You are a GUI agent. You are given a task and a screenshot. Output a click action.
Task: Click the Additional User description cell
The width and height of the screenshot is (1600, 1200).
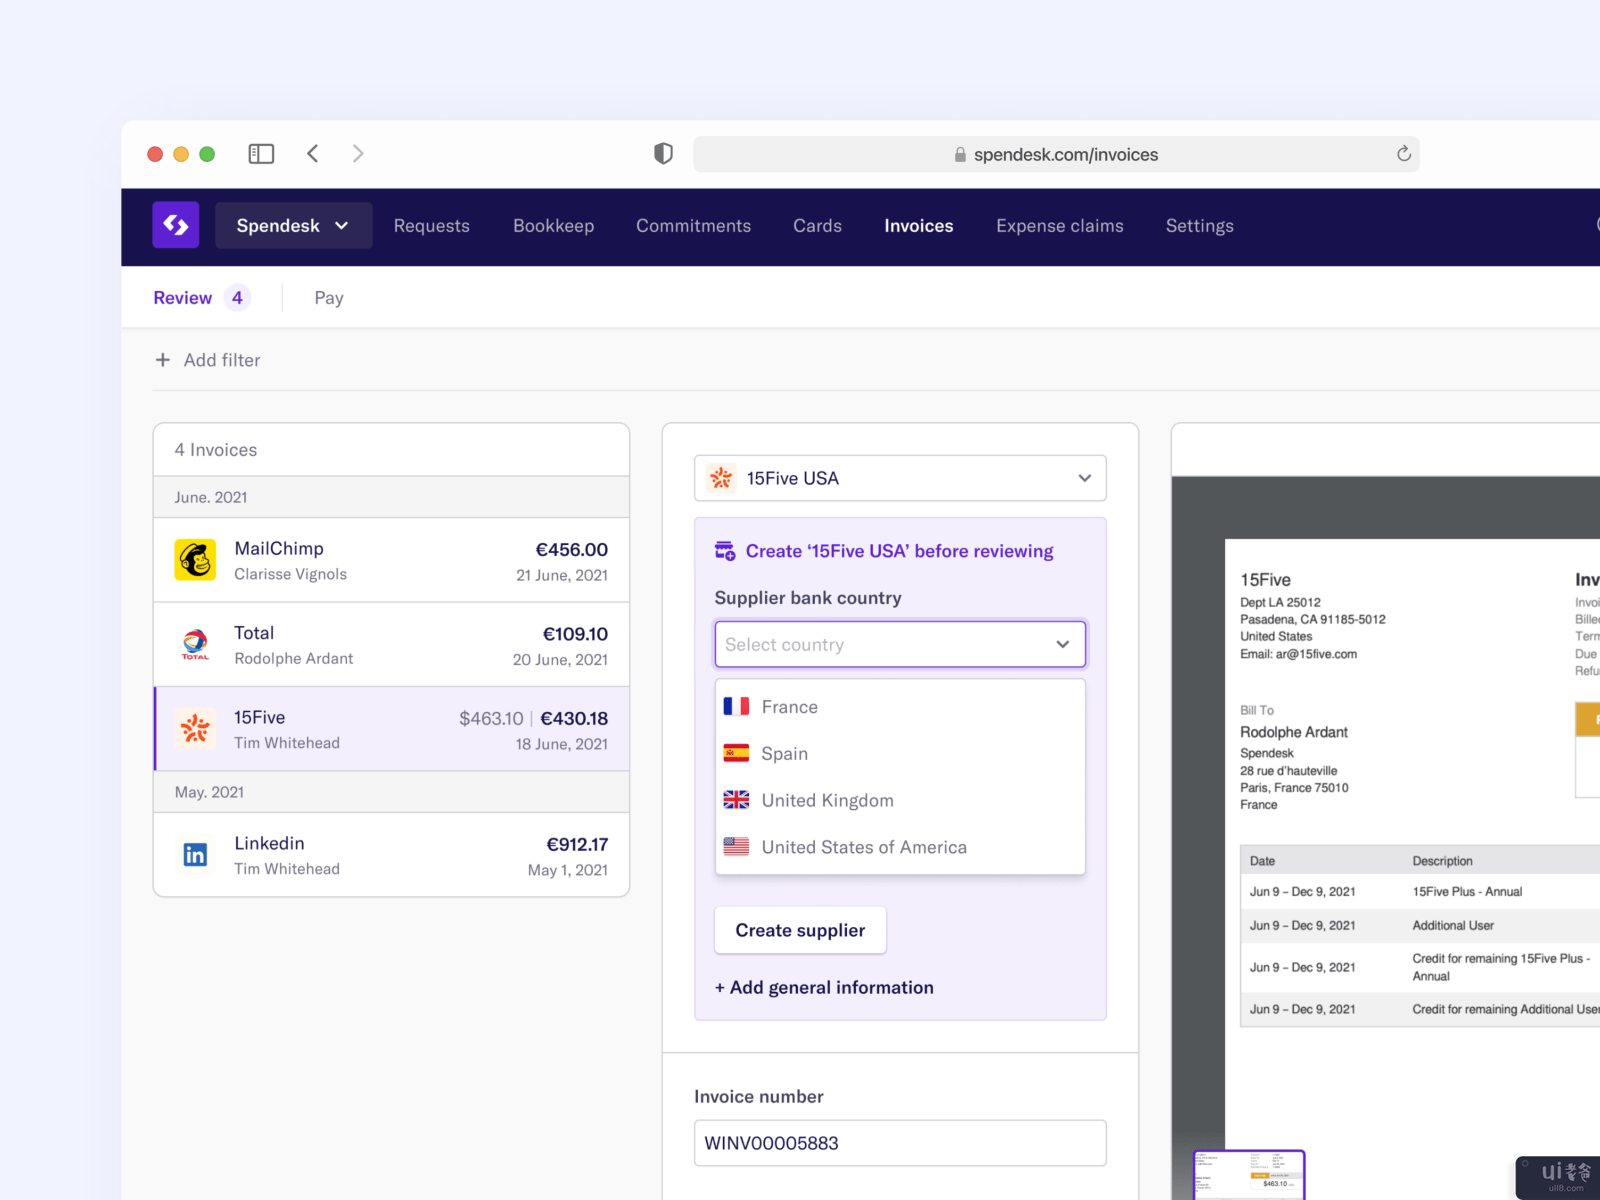click(1453, 925)
